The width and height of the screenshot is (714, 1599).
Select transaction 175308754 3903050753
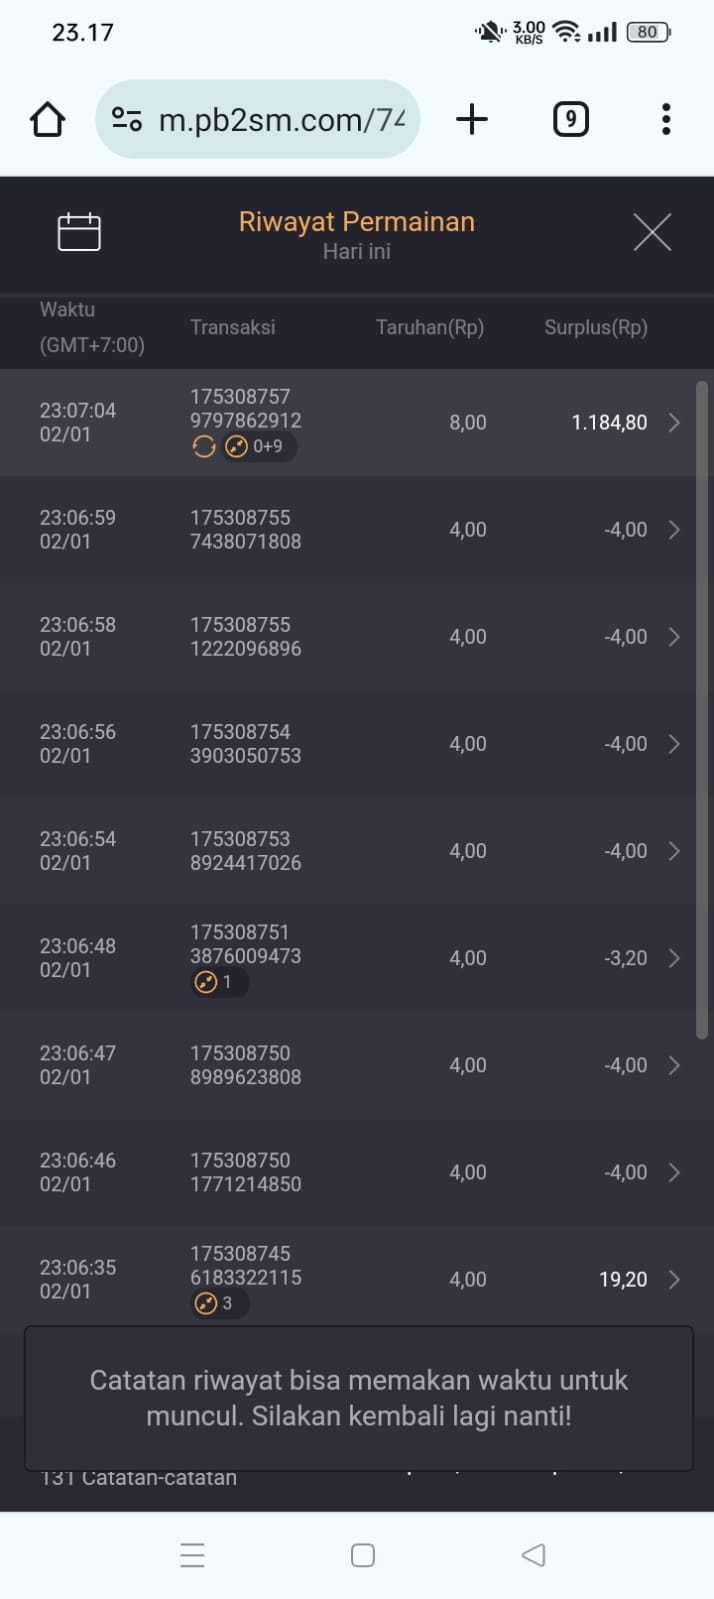(245, 744)
